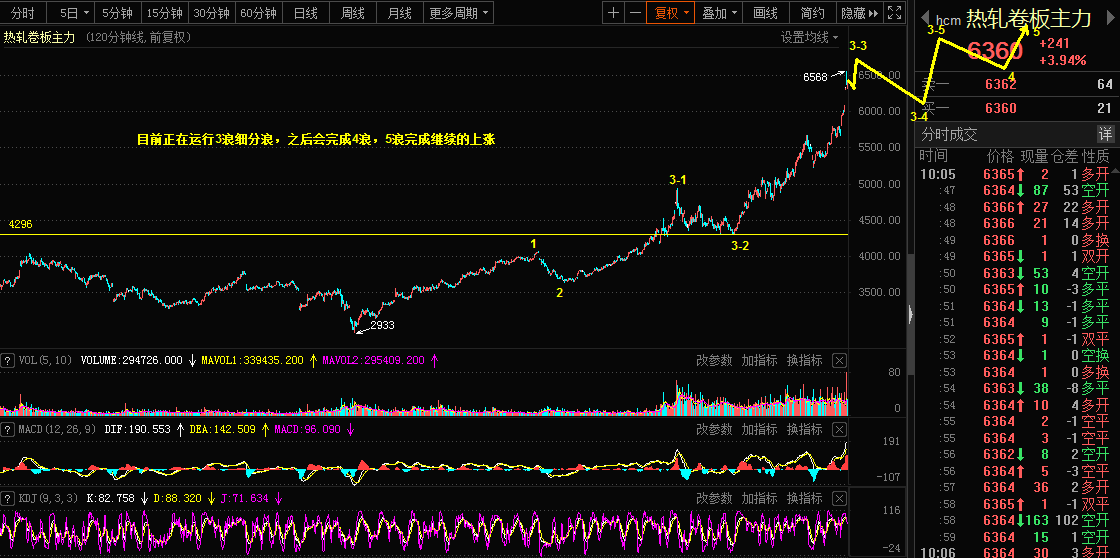This screenshot has width=1120, height=558.
Task: Switch to 月线 monthly chart
Action: [x=400, y=12]
